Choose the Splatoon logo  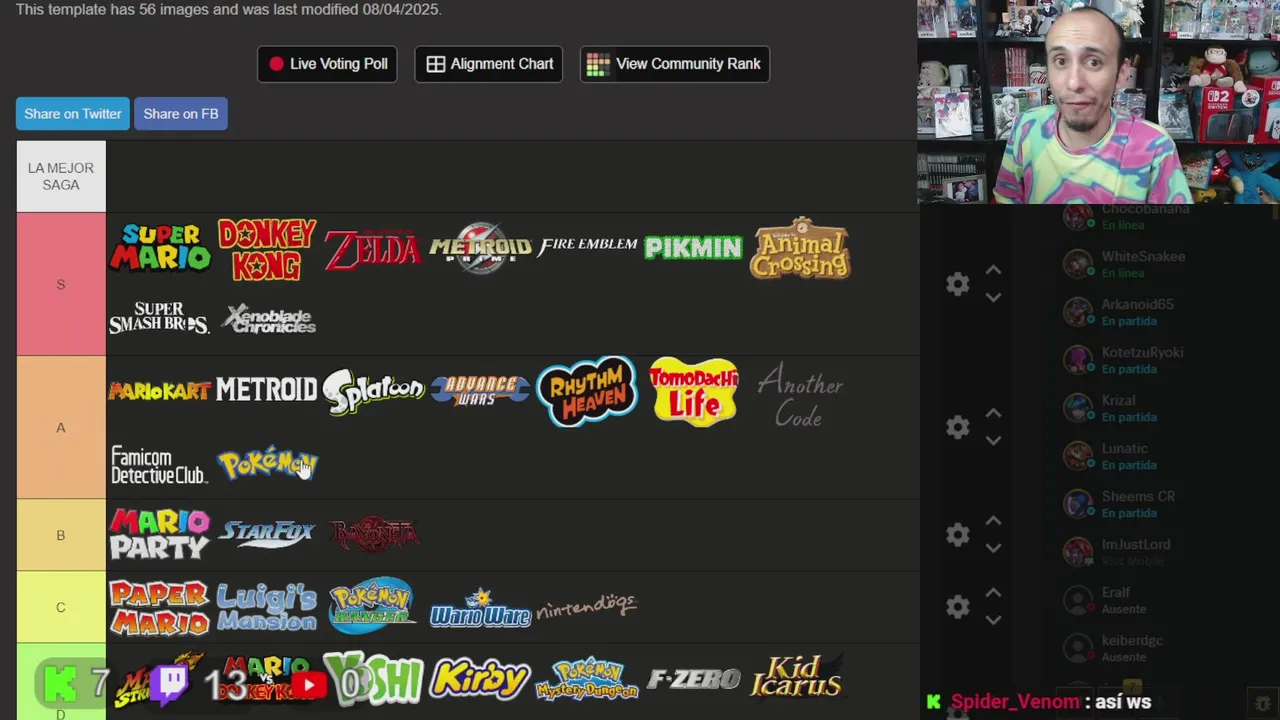tap(373, 391)
